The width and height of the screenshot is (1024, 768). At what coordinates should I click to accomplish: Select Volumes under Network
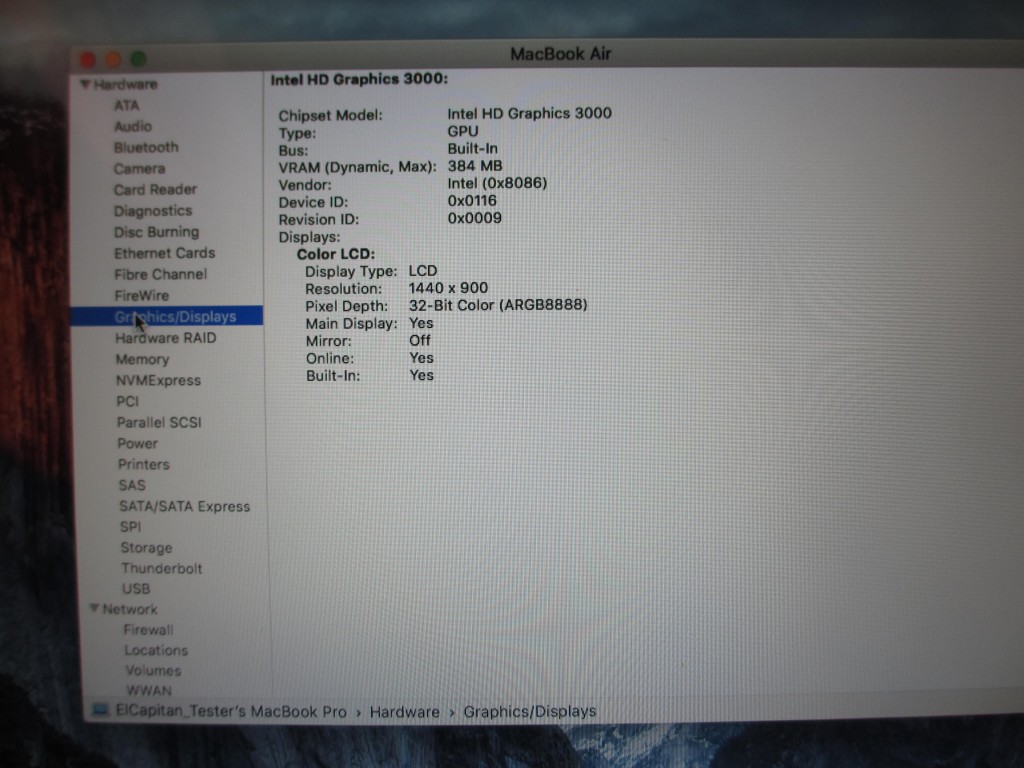click(153, 671)
